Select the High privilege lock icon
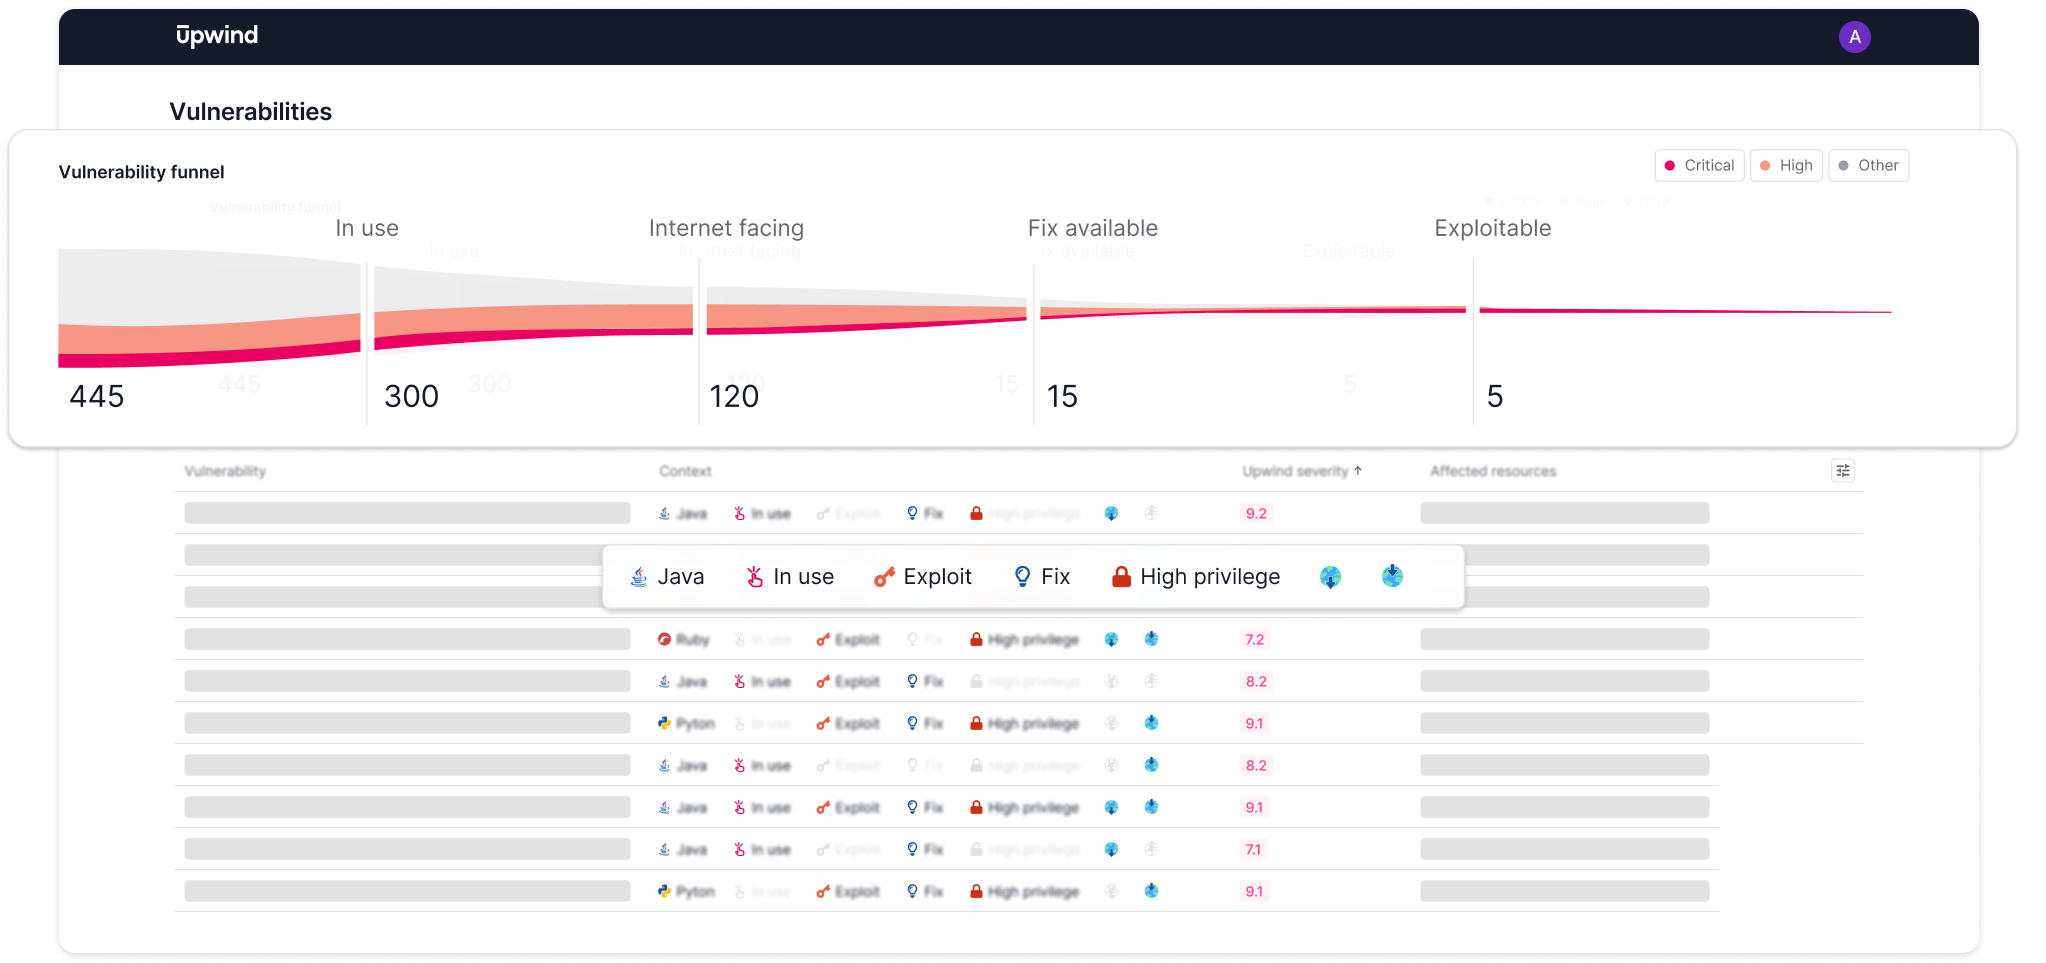Screen dimensions: 2046x963 point(1121,576)
